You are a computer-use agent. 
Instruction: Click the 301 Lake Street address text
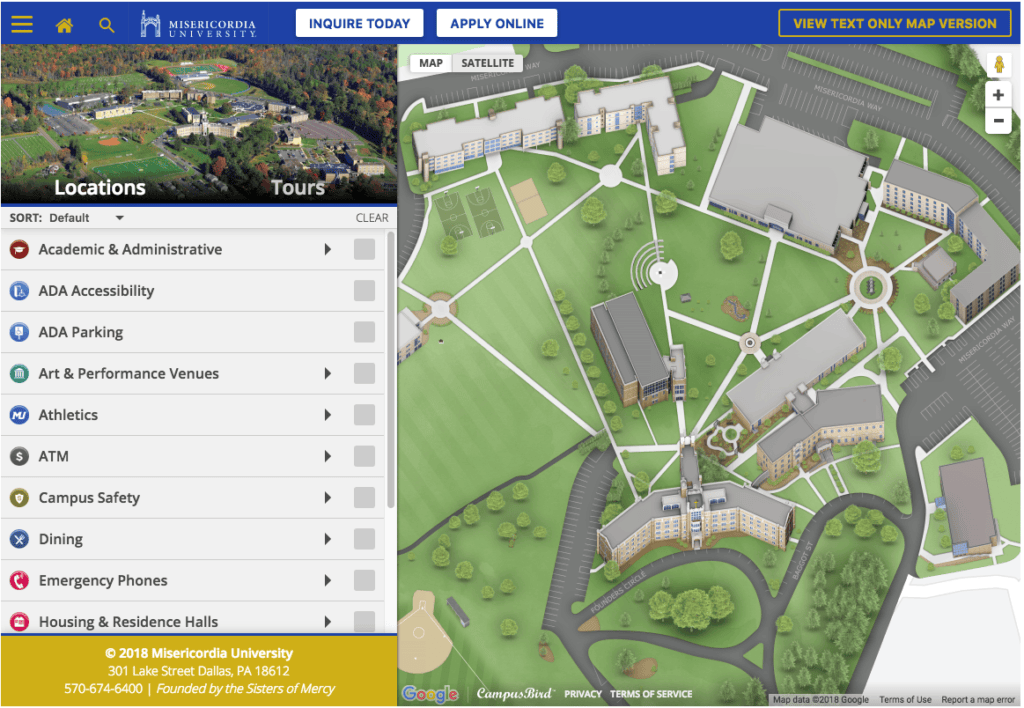click(x=199, y=671)
